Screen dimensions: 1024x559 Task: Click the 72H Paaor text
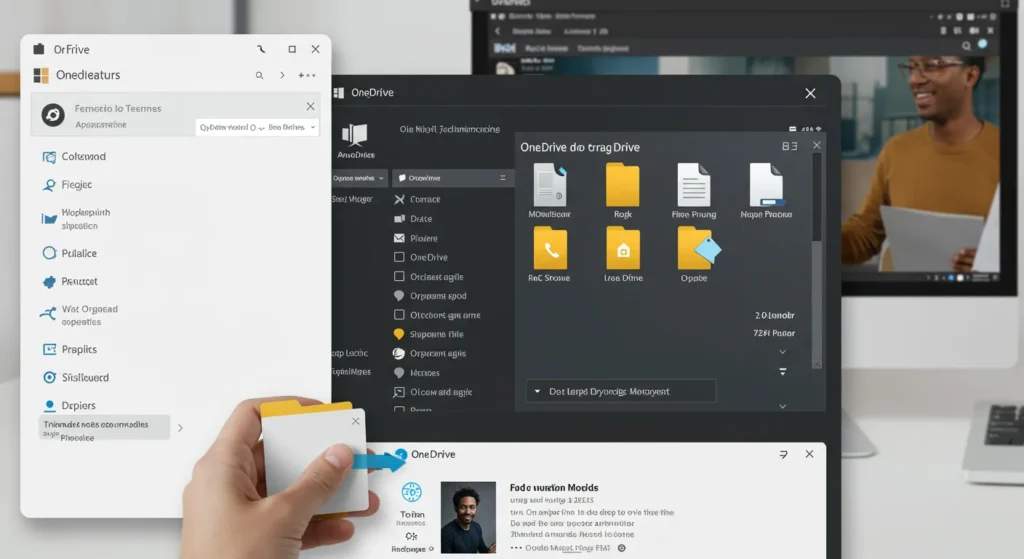tap(774, 333)
